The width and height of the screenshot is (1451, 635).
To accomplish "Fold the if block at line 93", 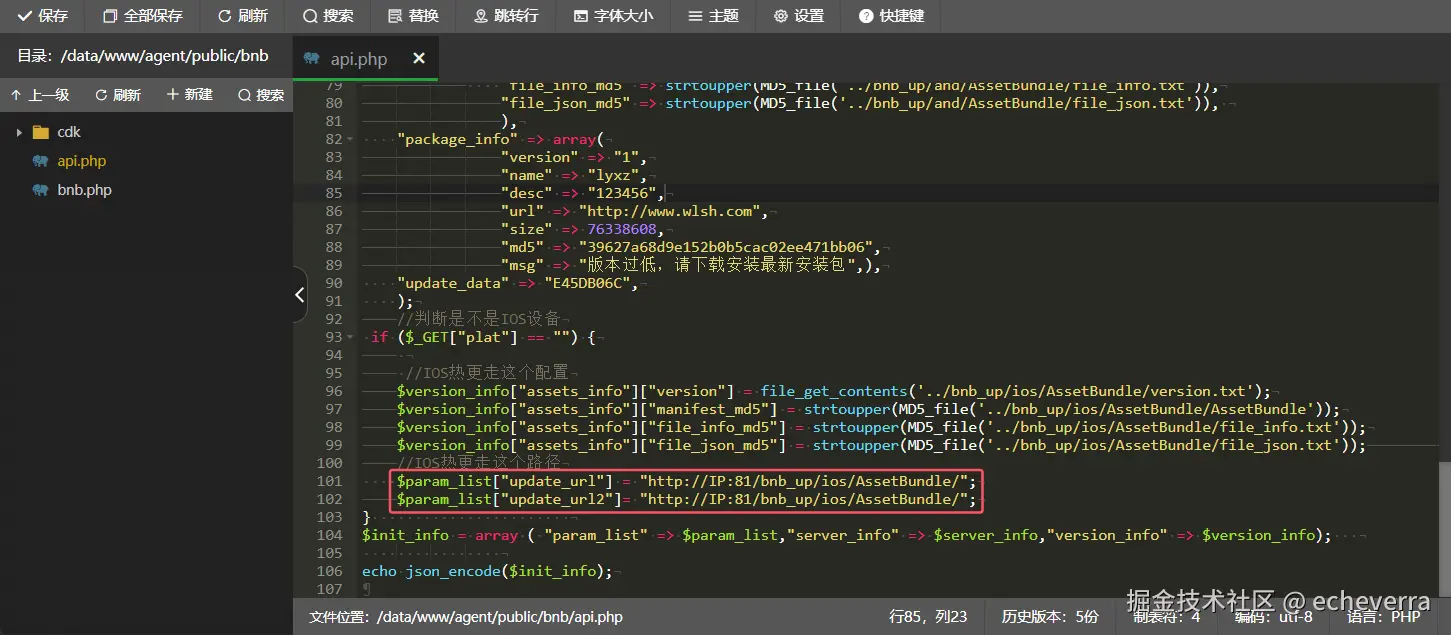I will (x=350, y=337).
